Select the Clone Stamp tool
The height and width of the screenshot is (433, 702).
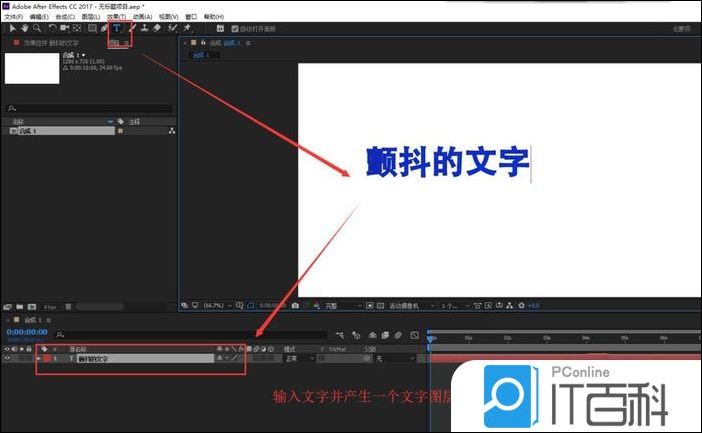(145, 28)
